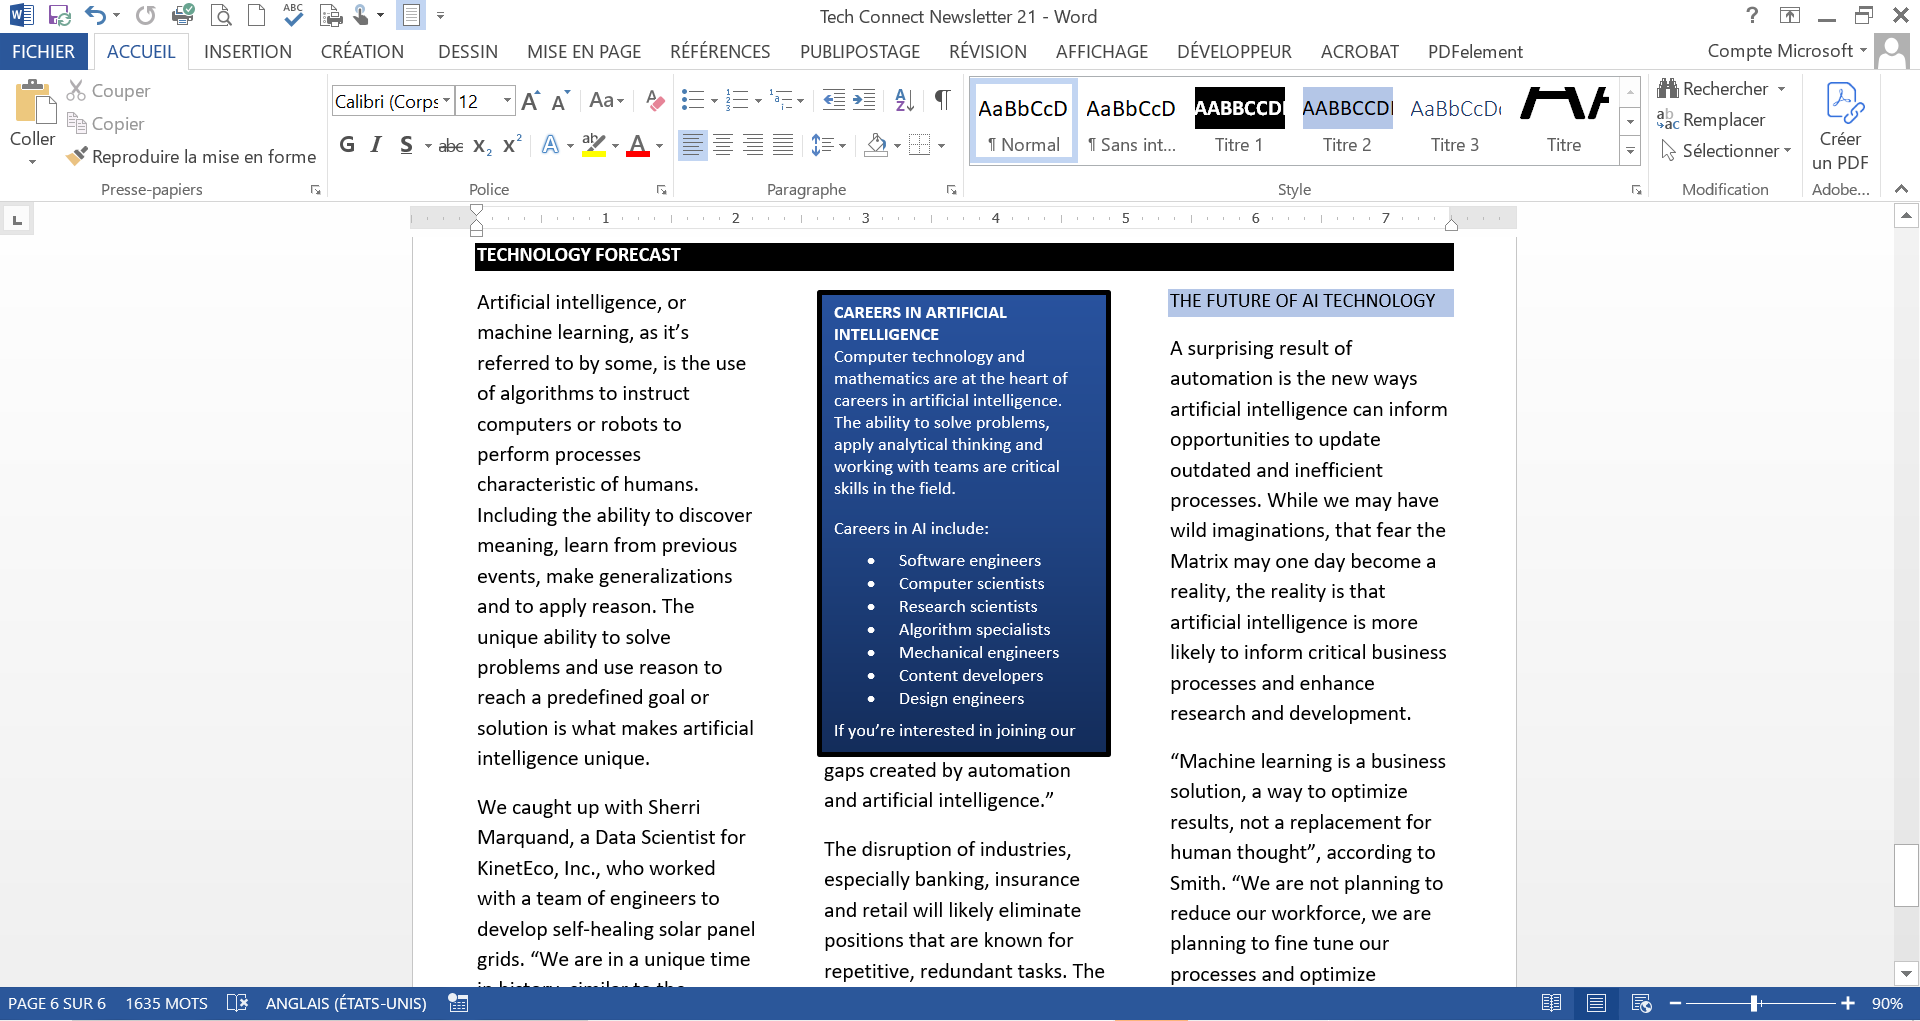
Task: Click the Undo arrow icon
Action: tap(95, 15)
